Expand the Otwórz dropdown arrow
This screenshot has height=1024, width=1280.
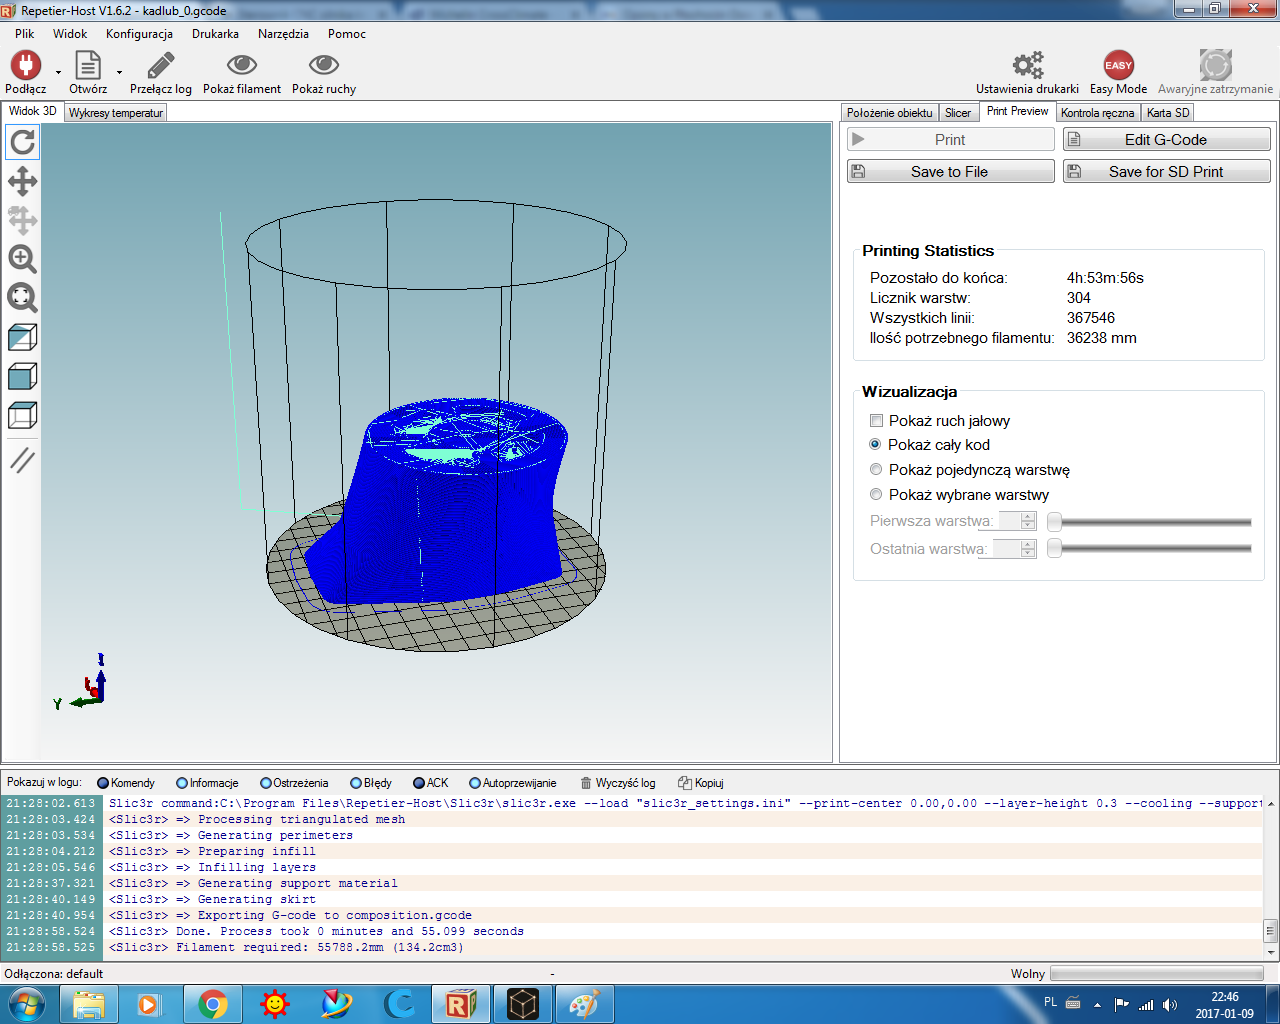[x=119, y=72]
